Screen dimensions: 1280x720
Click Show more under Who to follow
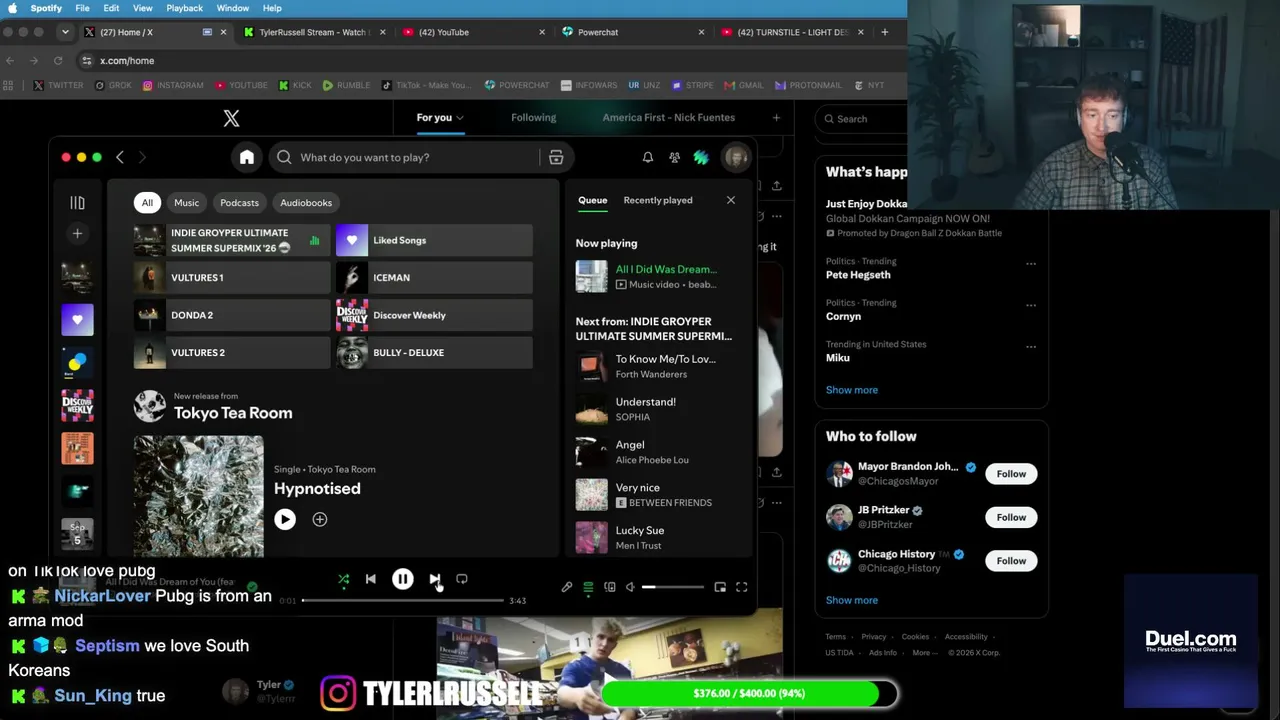pyautogui.click(x=852, y=600)
